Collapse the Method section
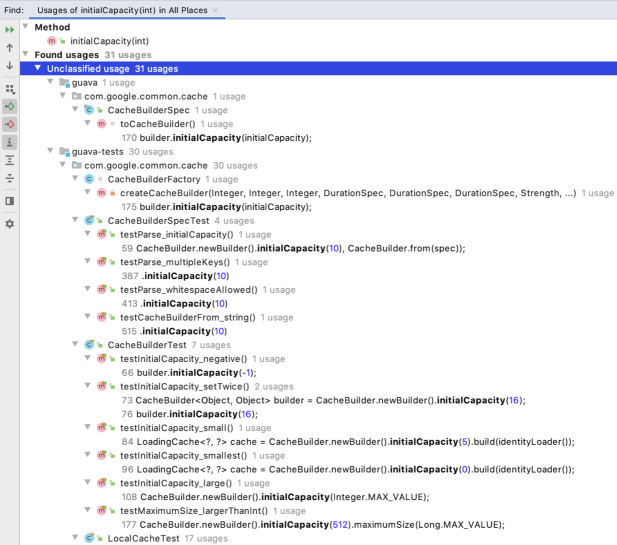Screen dimensions: 617x545 coord(26,26)
